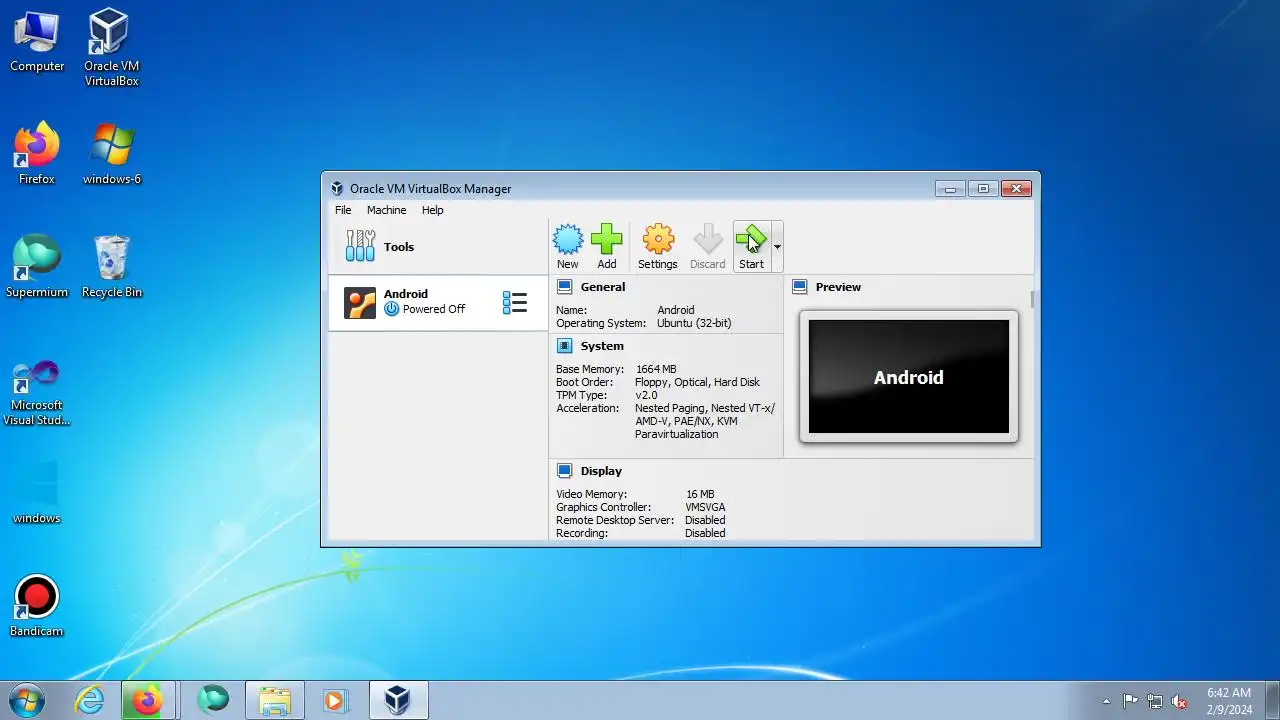Viewport: 1280px width, 720px height.
Task: Click the Add machine green plus icon
Action: pyautogui.click(x=606, y=246)
